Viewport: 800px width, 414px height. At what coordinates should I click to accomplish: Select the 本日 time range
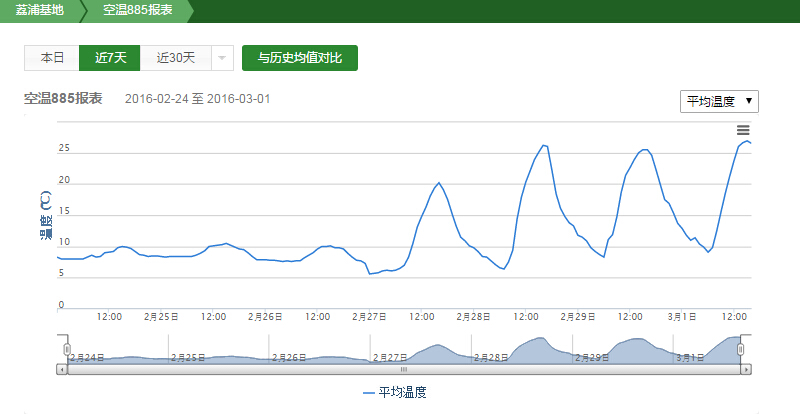[52, 58]
